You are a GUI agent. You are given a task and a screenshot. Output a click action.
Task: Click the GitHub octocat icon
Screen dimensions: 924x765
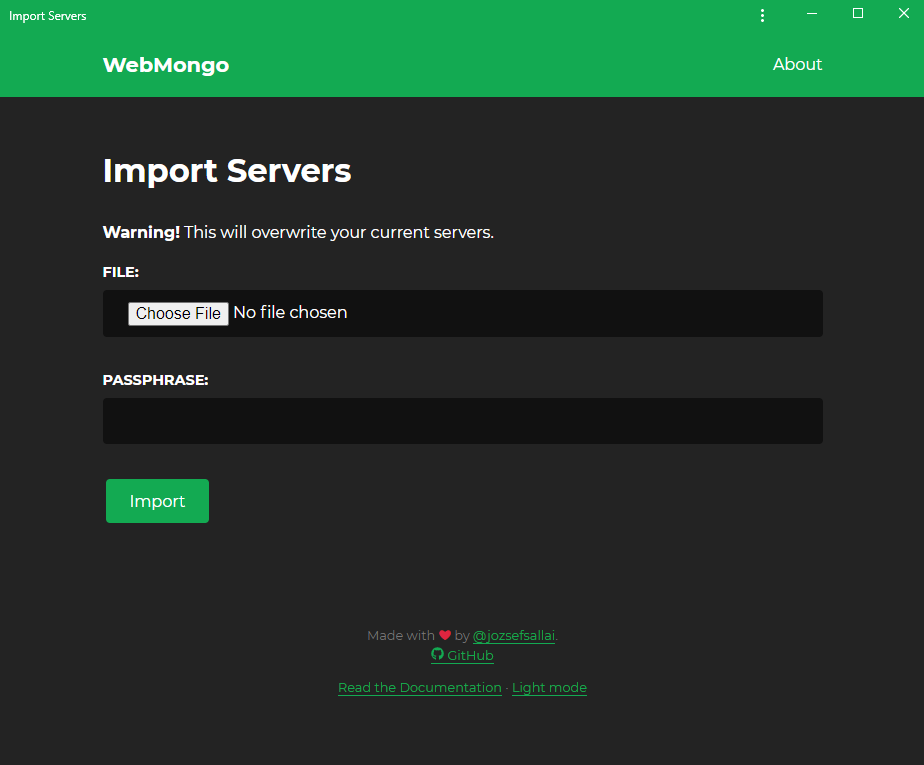[435, 655]
